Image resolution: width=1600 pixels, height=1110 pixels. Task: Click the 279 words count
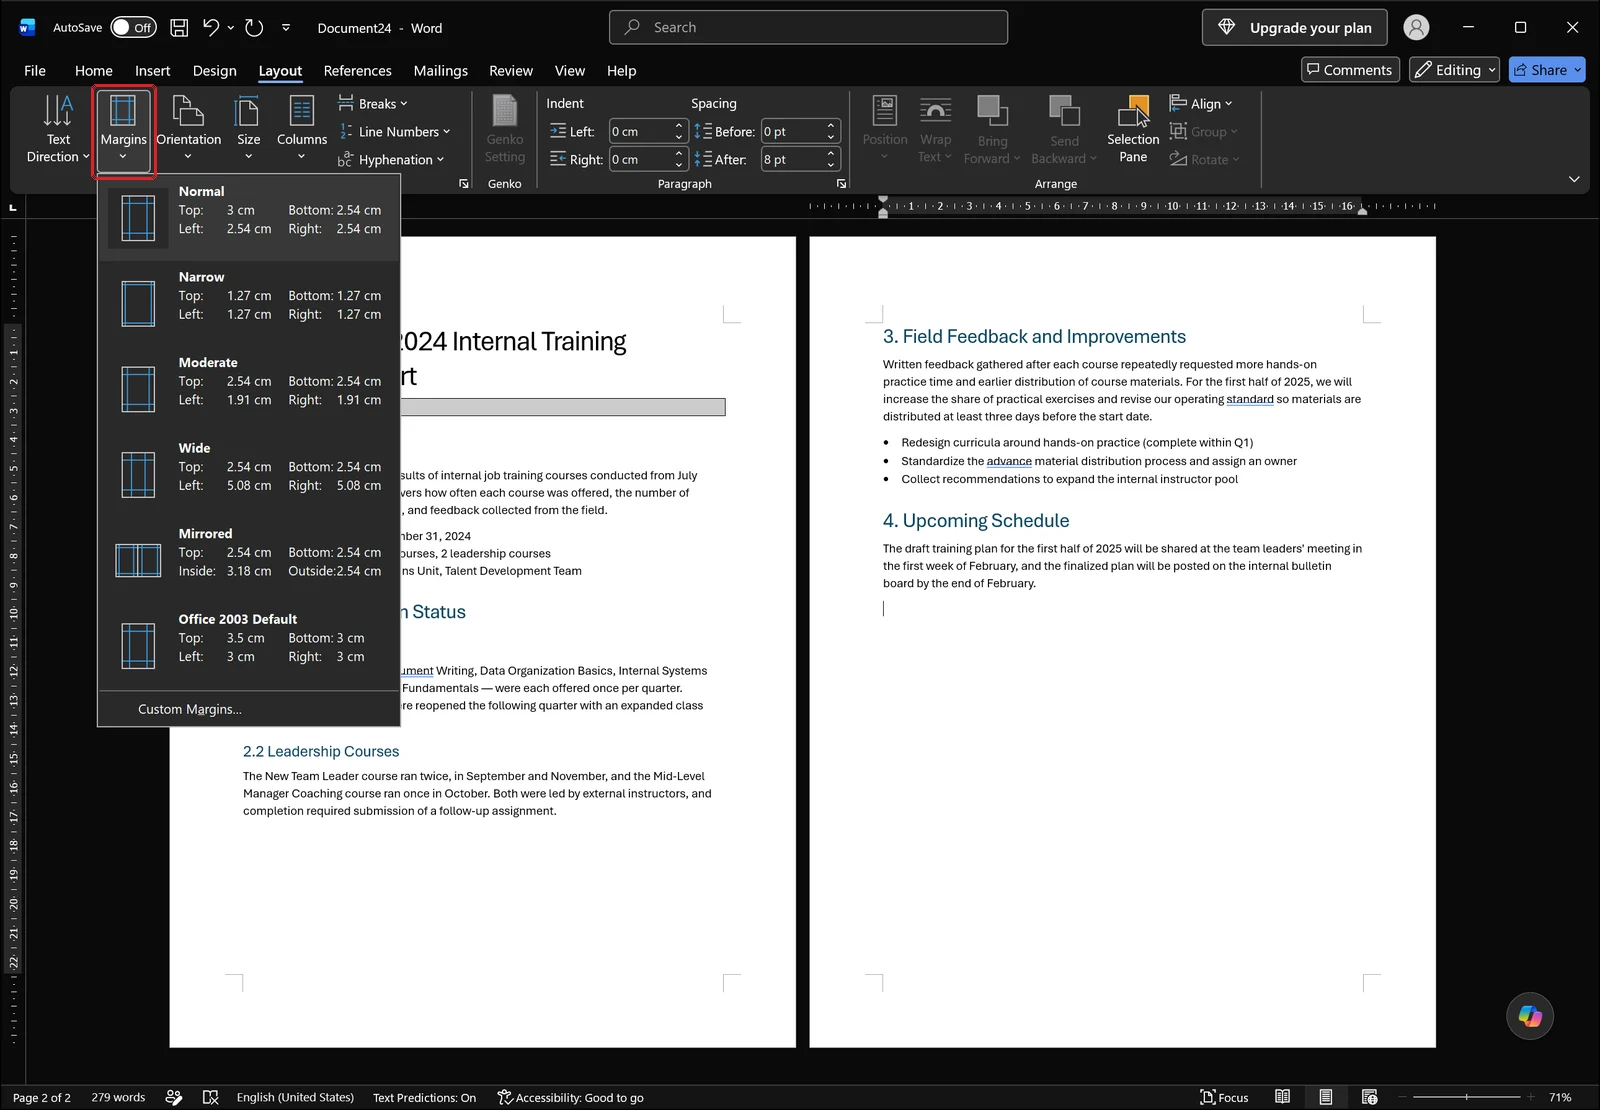(118, 1098)
